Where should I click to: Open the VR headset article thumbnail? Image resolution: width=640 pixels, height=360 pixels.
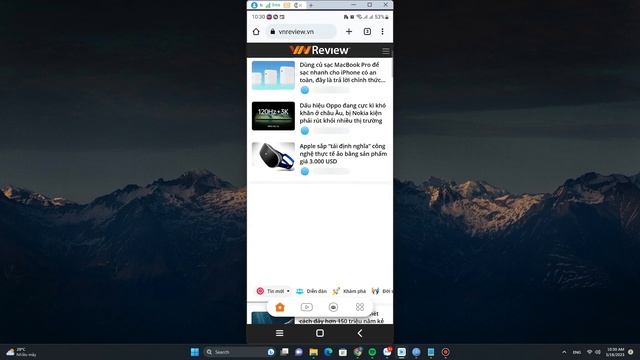(x=273, y=156)
